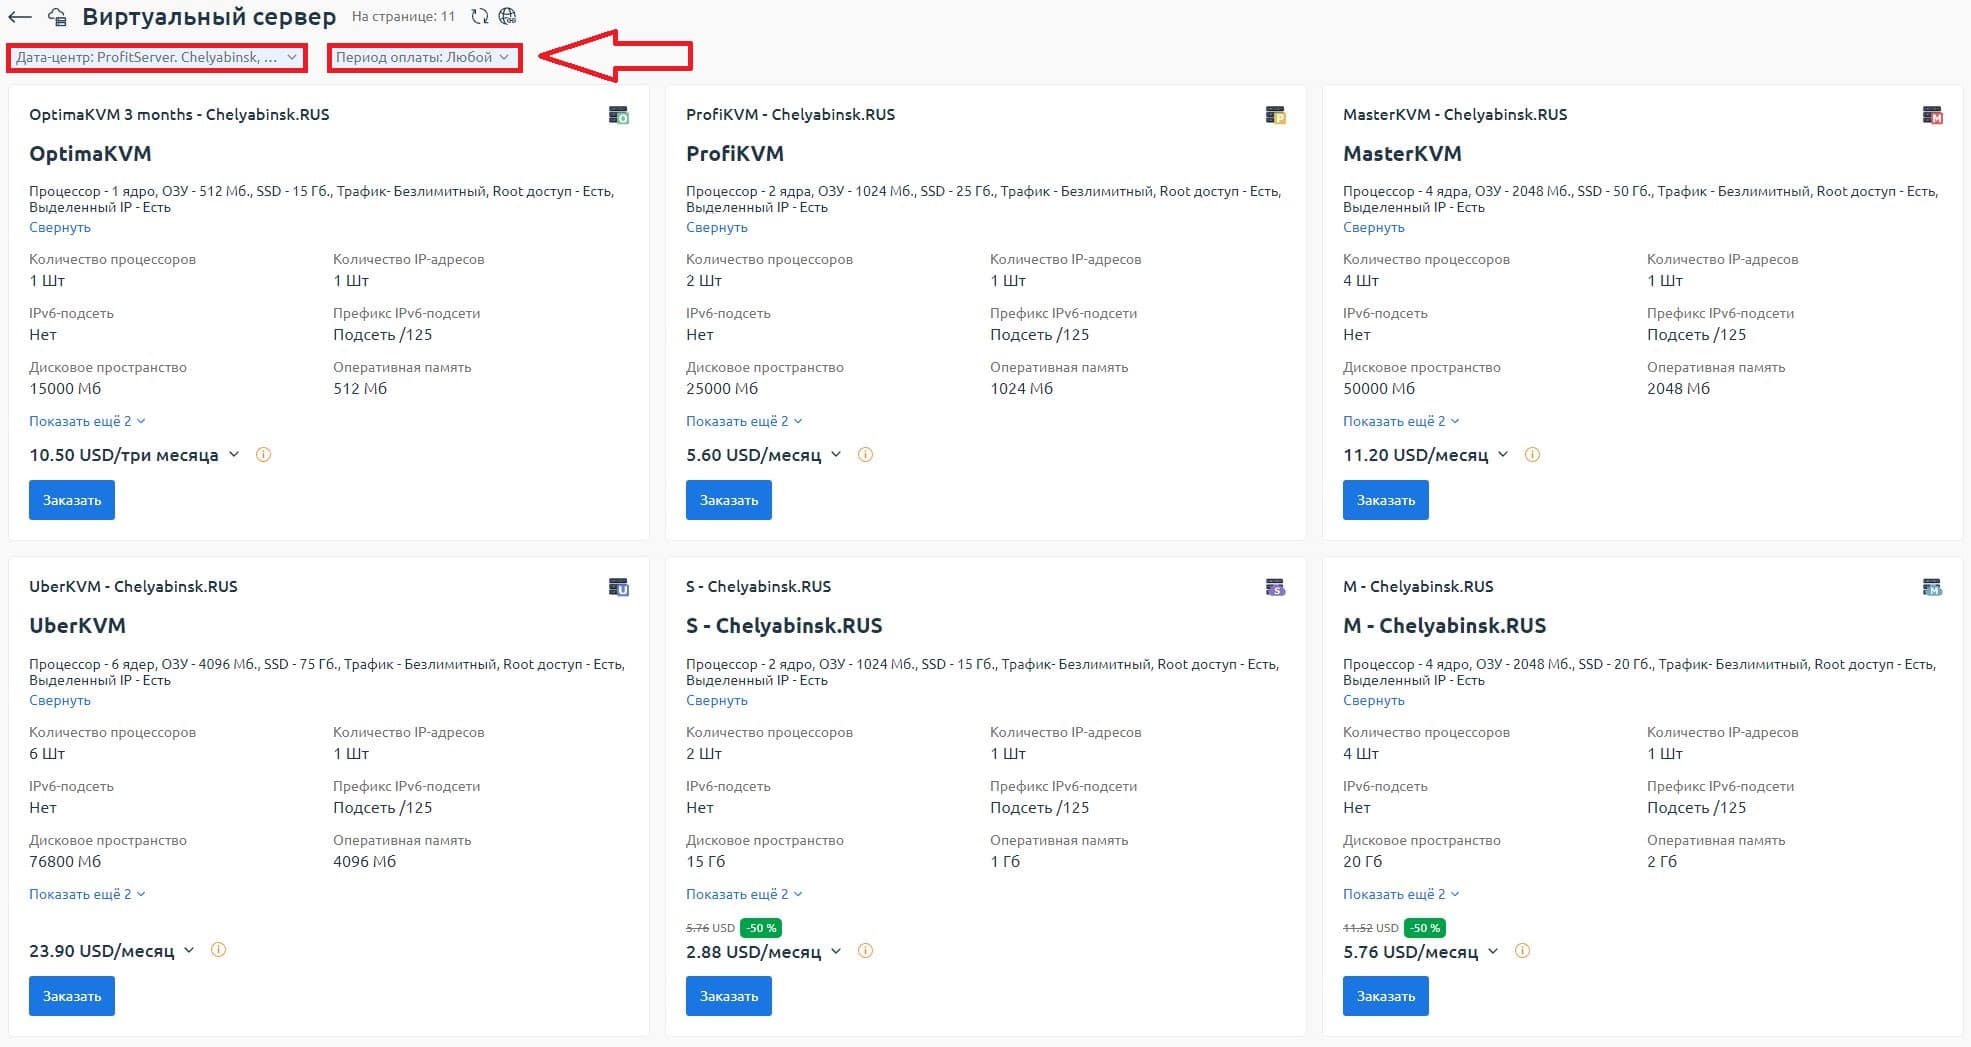
Task: Click the ProfiKVM bold heading
Action: coord(735,154)
